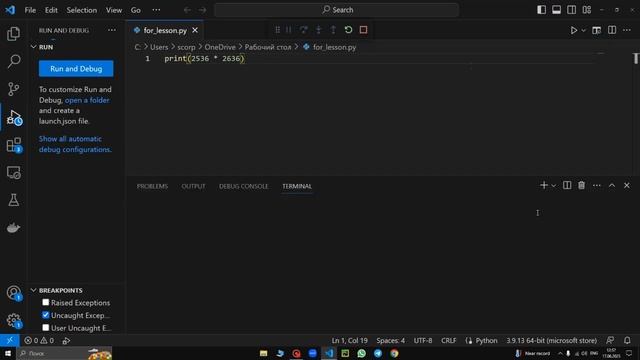Switch to the PROBLEMS tab
Viewport: 640px width, 360px height.
pos(152,186)
